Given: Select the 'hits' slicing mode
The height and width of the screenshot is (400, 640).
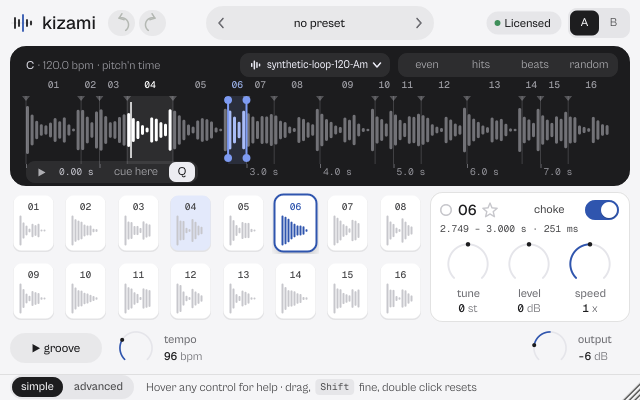Looking at the screenshot, I should coord(480,64).
